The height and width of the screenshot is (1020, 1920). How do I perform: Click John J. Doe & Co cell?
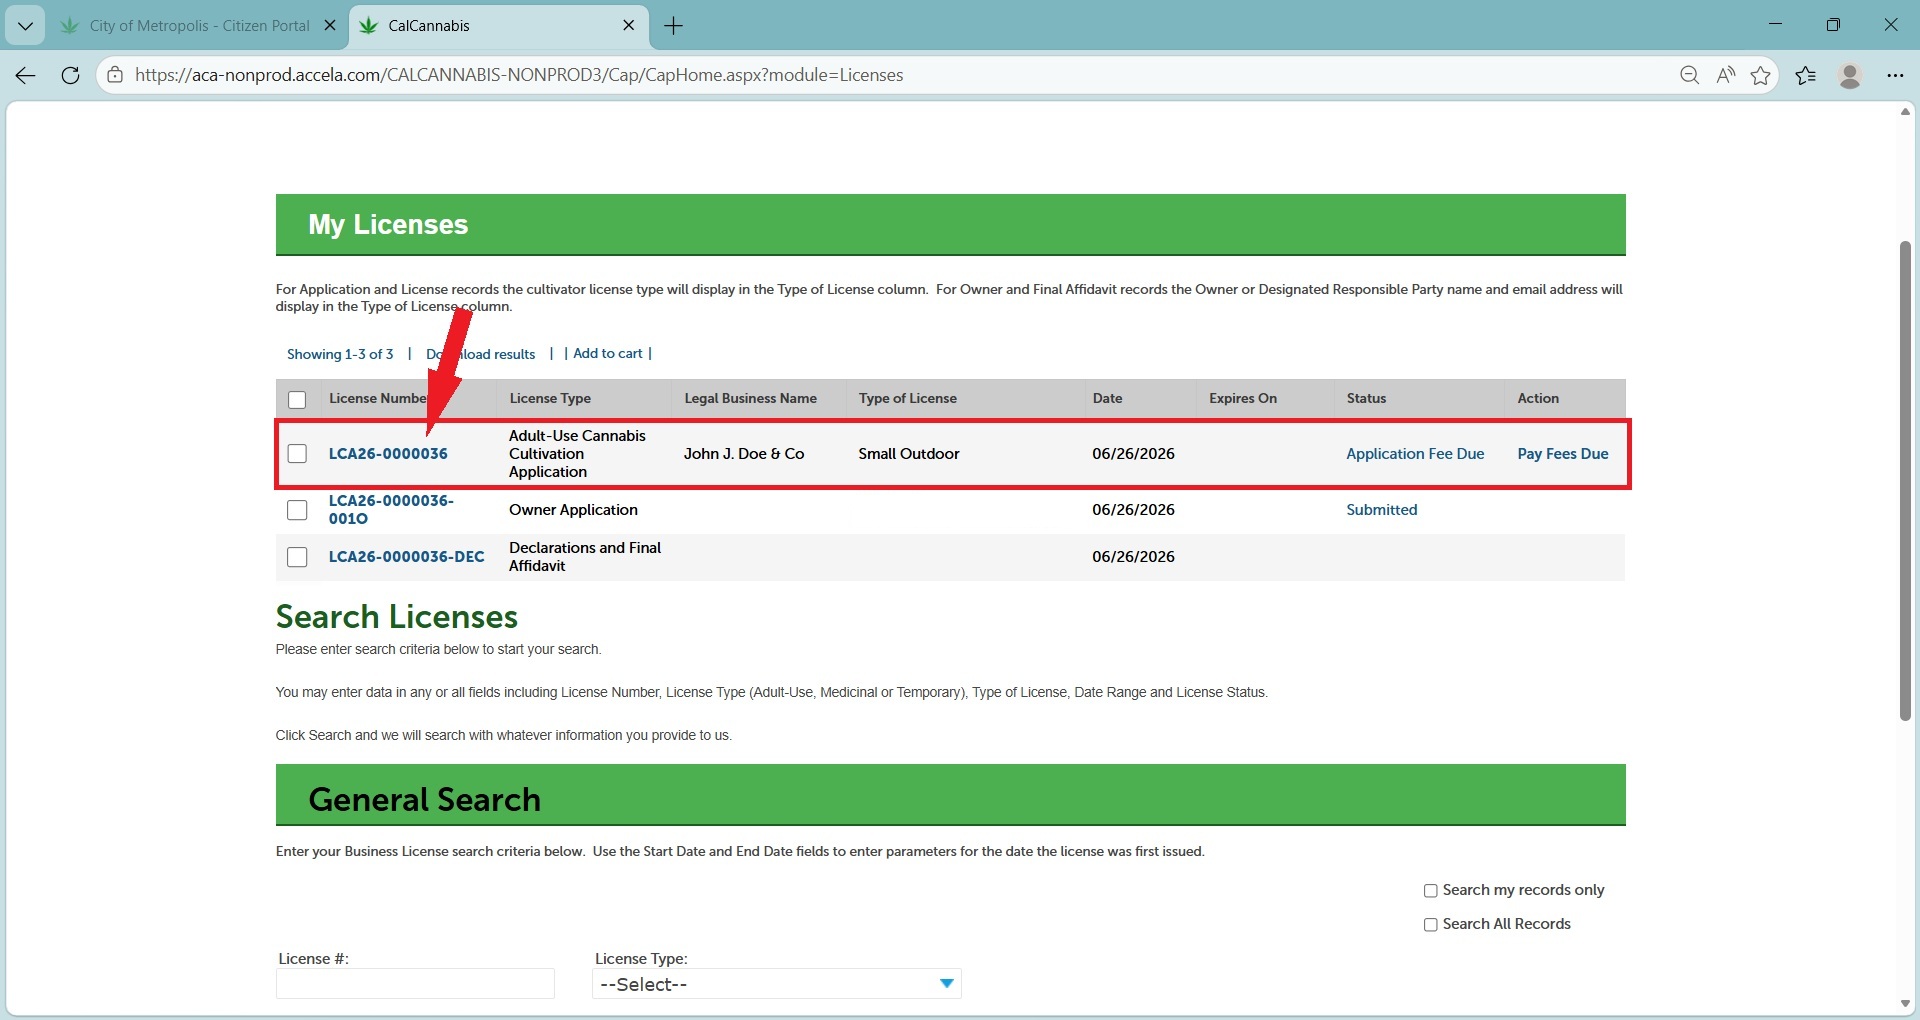click(x=744, y=454)
